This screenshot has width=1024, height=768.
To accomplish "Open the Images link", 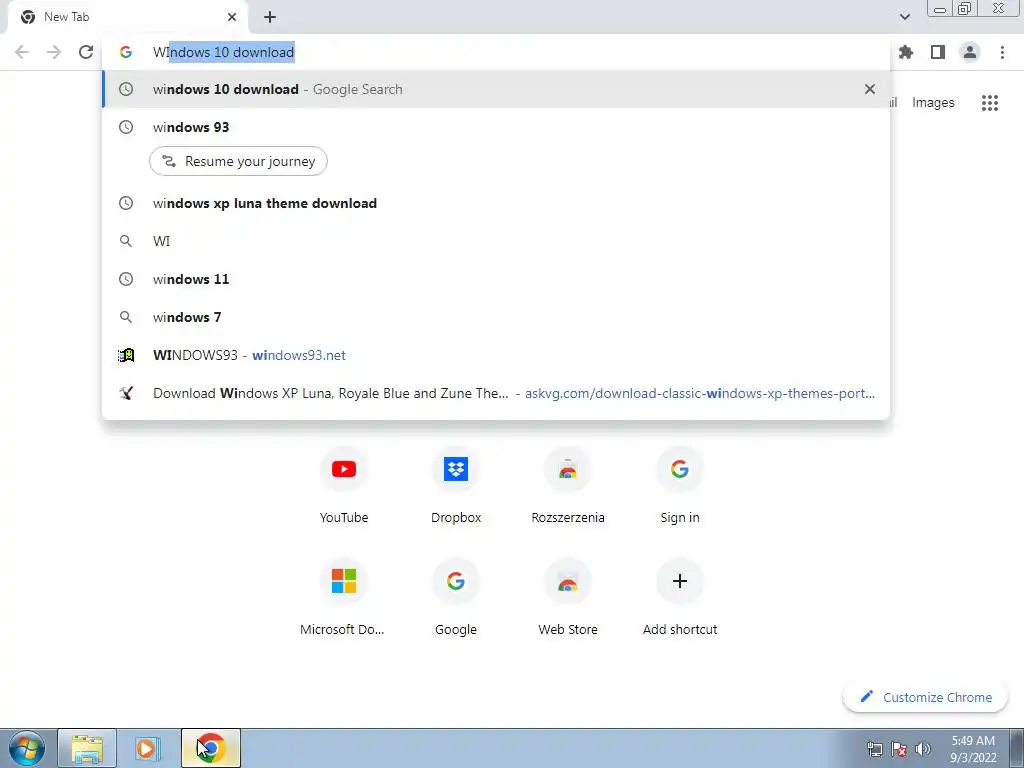I will [x=933, y=103].
